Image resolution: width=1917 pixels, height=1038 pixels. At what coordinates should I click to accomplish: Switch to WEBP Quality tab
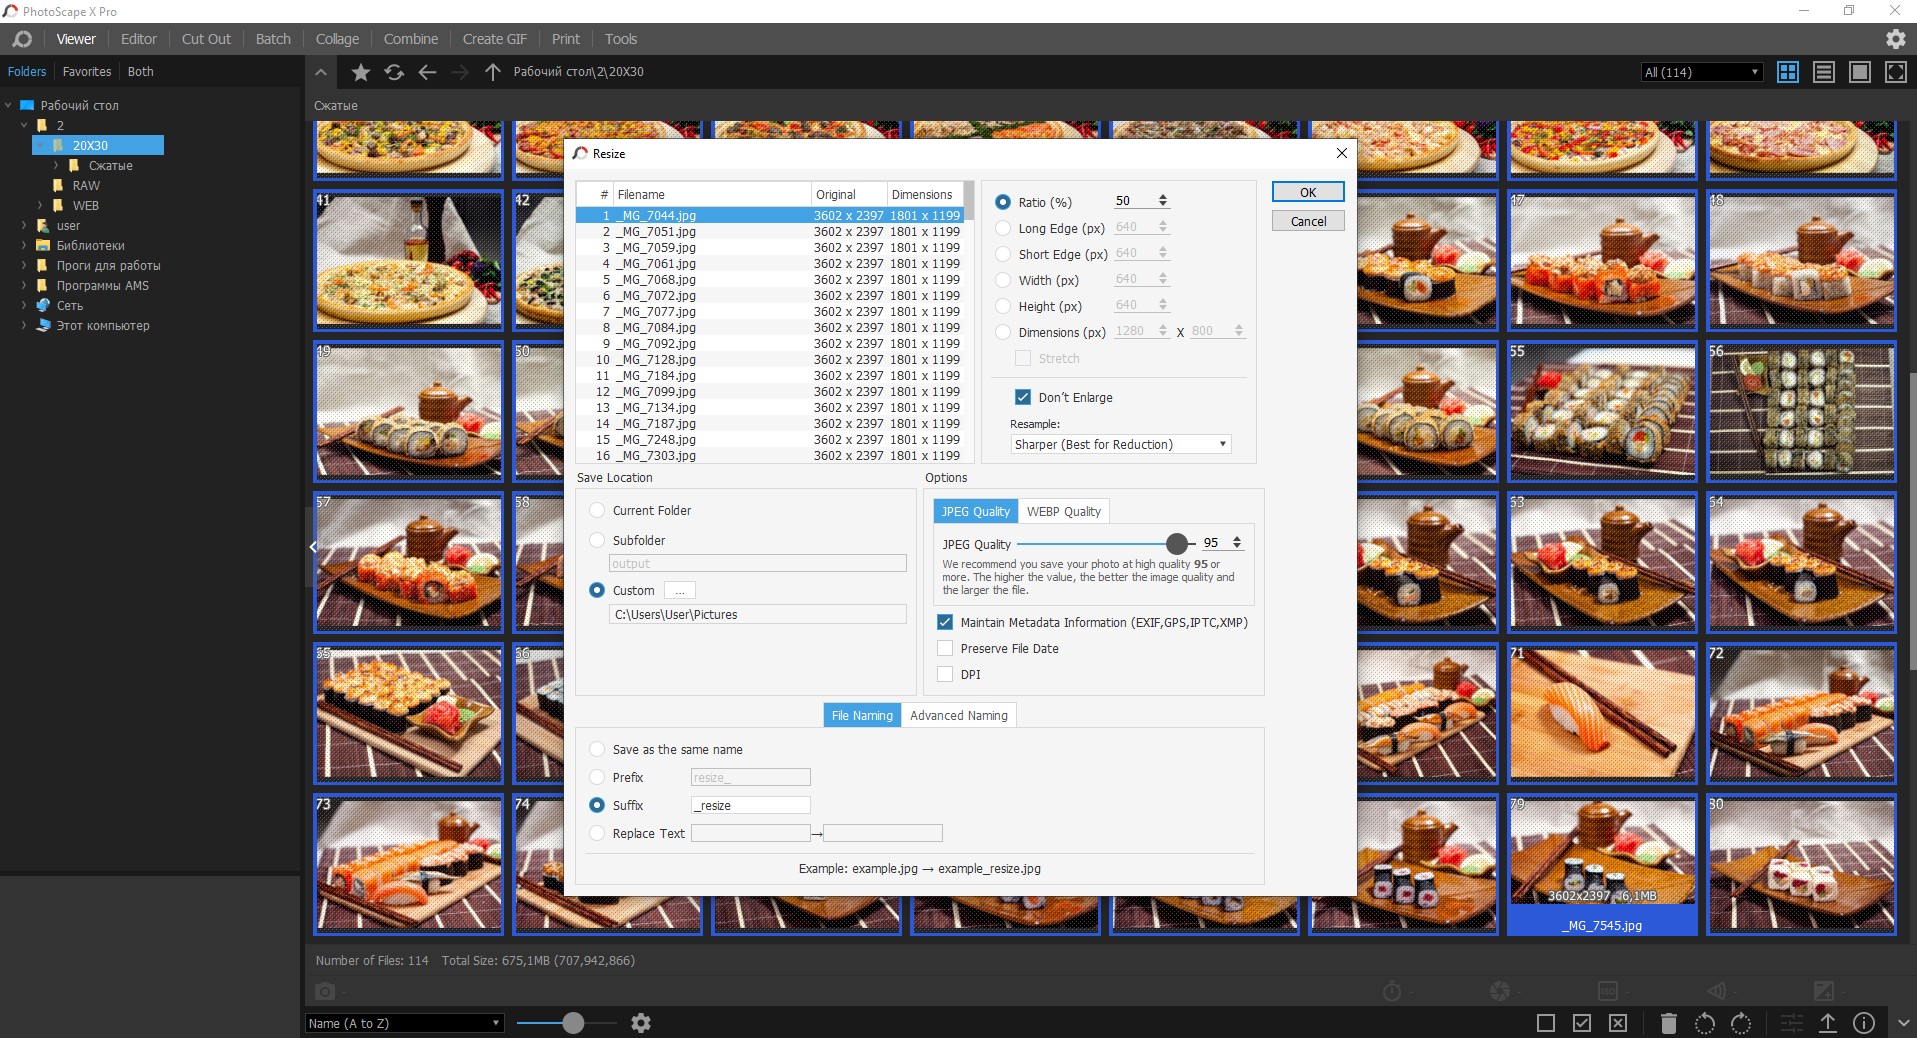click(x=1063, y=511)
